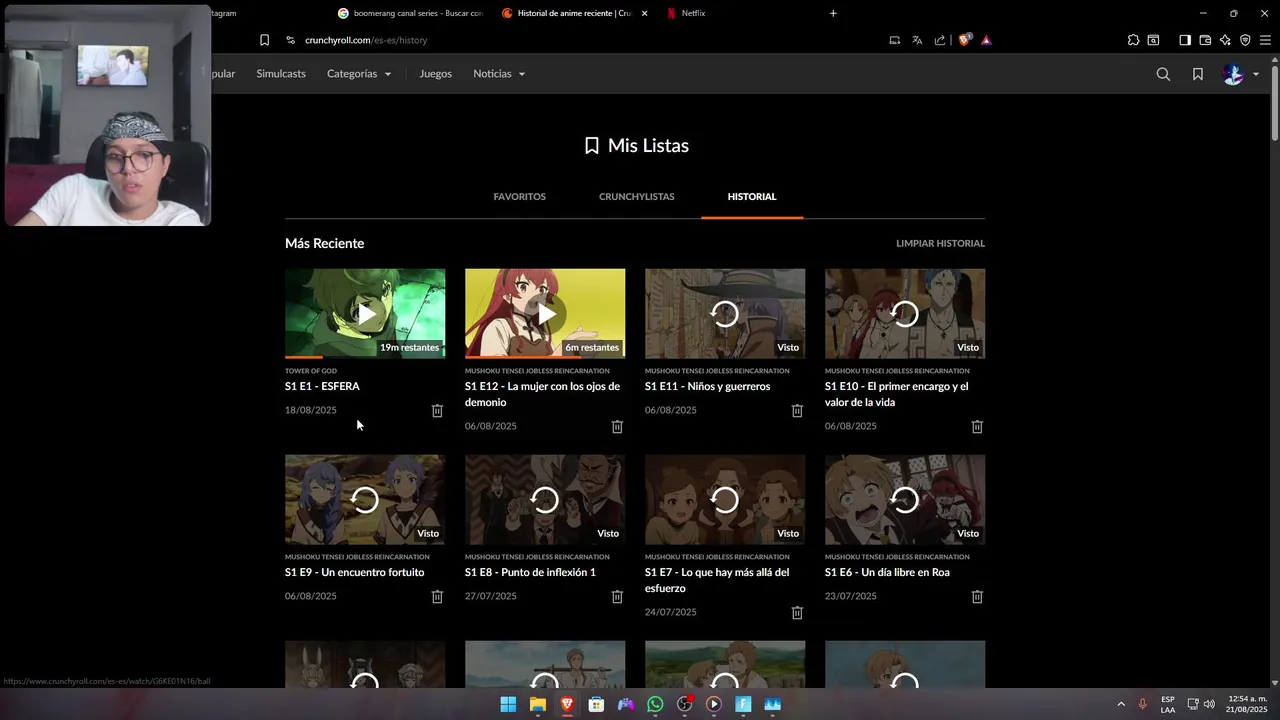
Task: Resume S1 E12 episode thumbnail with 6m restantes
Action: (x=545, y=313)
